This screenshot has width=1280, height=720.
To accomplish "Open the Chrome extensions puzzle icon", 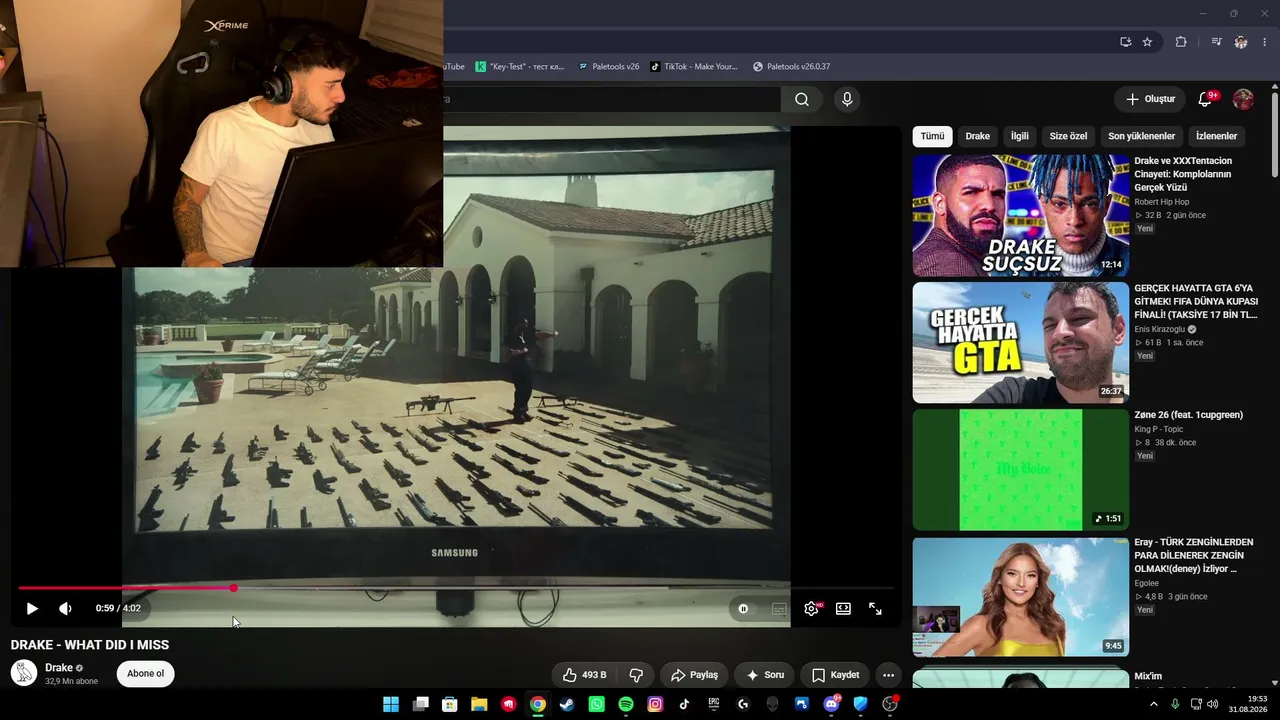I will click(1181, 42).
